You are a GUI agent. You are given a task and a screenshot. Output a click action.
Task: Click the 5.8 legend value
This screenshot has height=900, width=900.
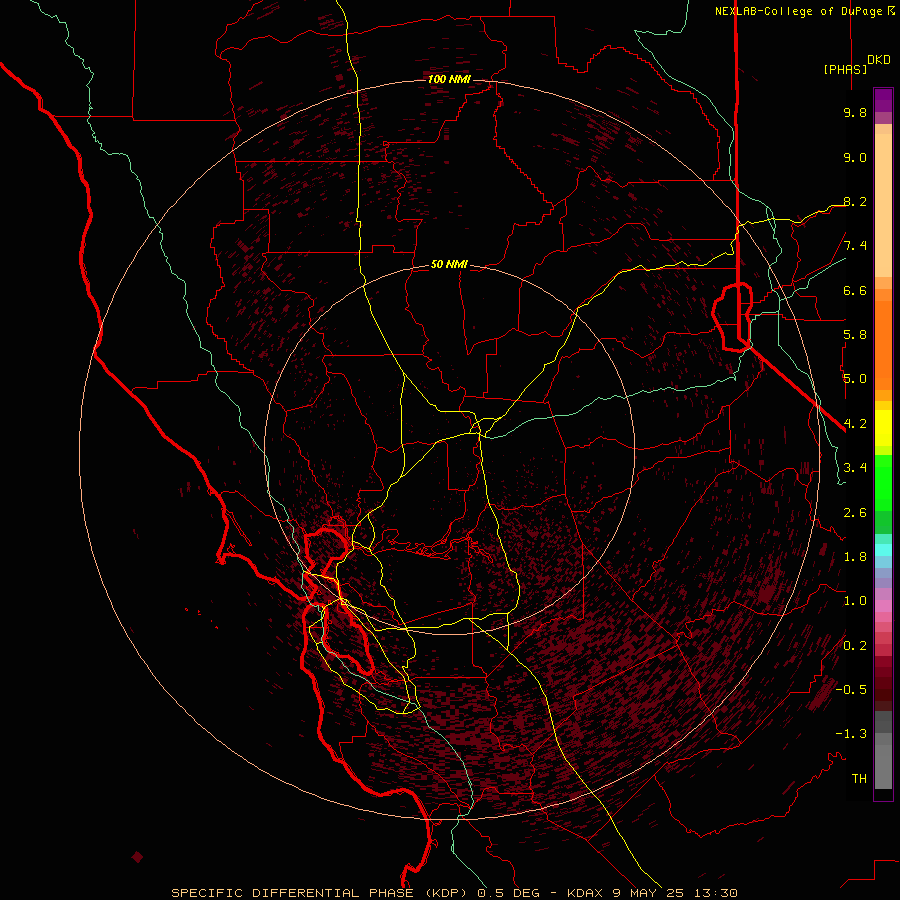855,335
